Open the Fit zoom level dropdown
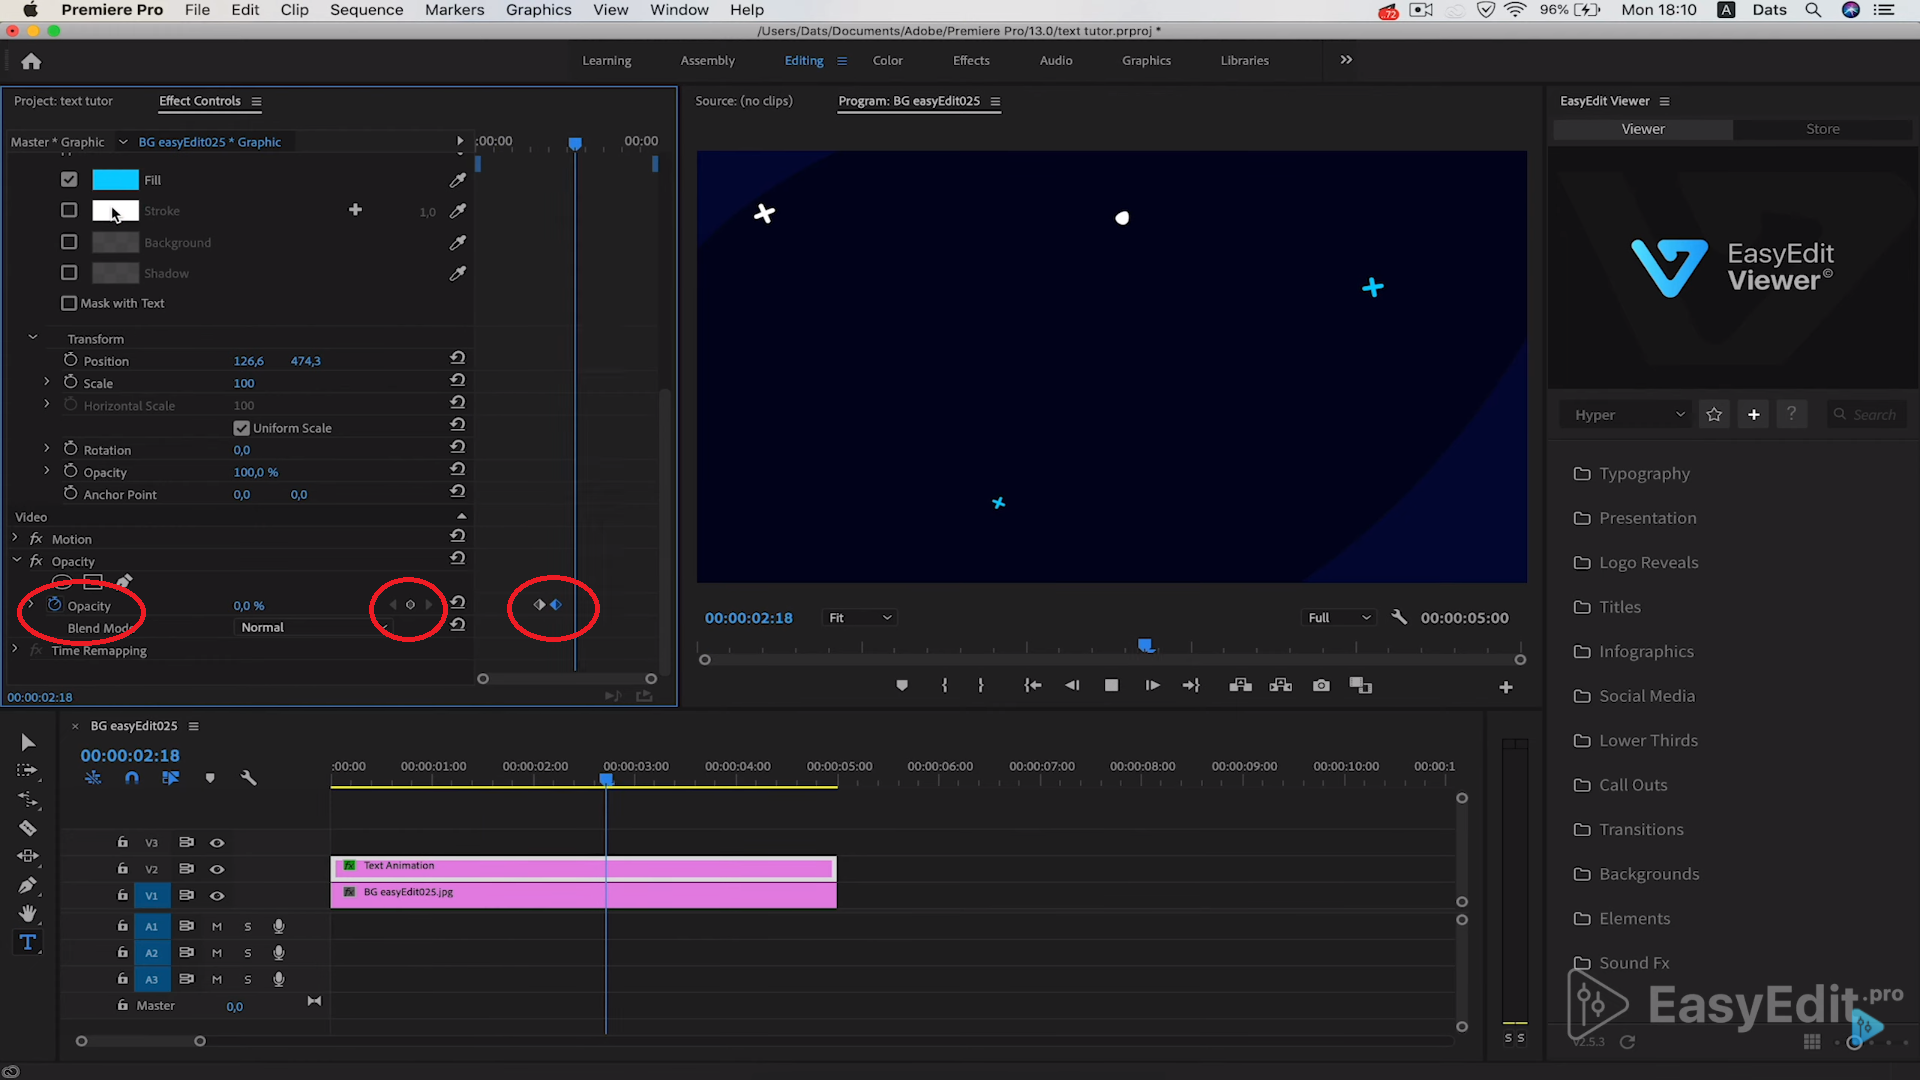 (x=858, y=618)
